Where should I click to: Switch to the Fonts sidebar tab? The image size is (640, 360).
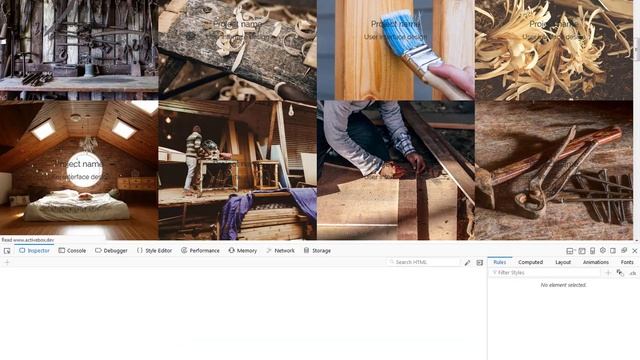(x=627, y=262)
